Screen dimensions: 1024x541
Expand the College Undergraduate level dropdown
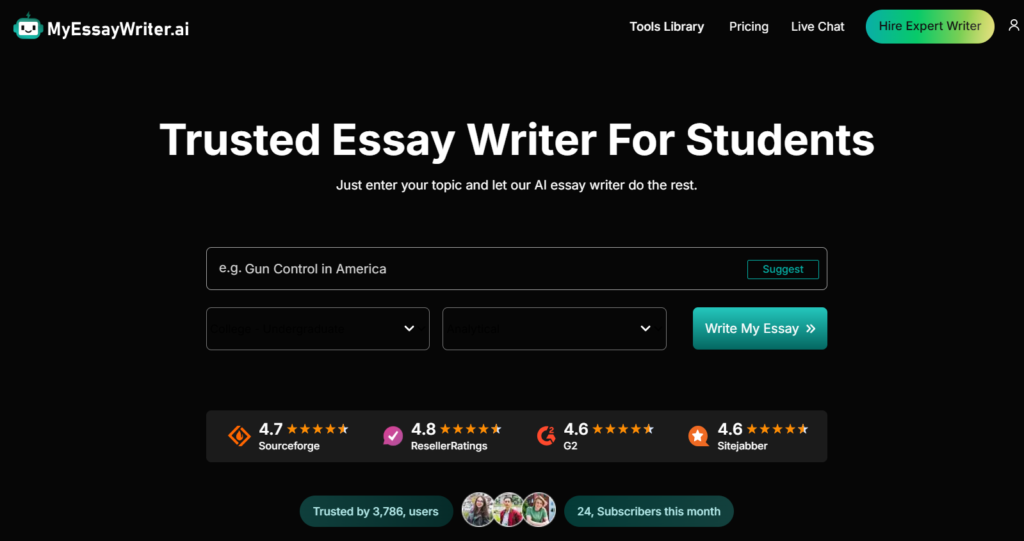click(317, 329)
